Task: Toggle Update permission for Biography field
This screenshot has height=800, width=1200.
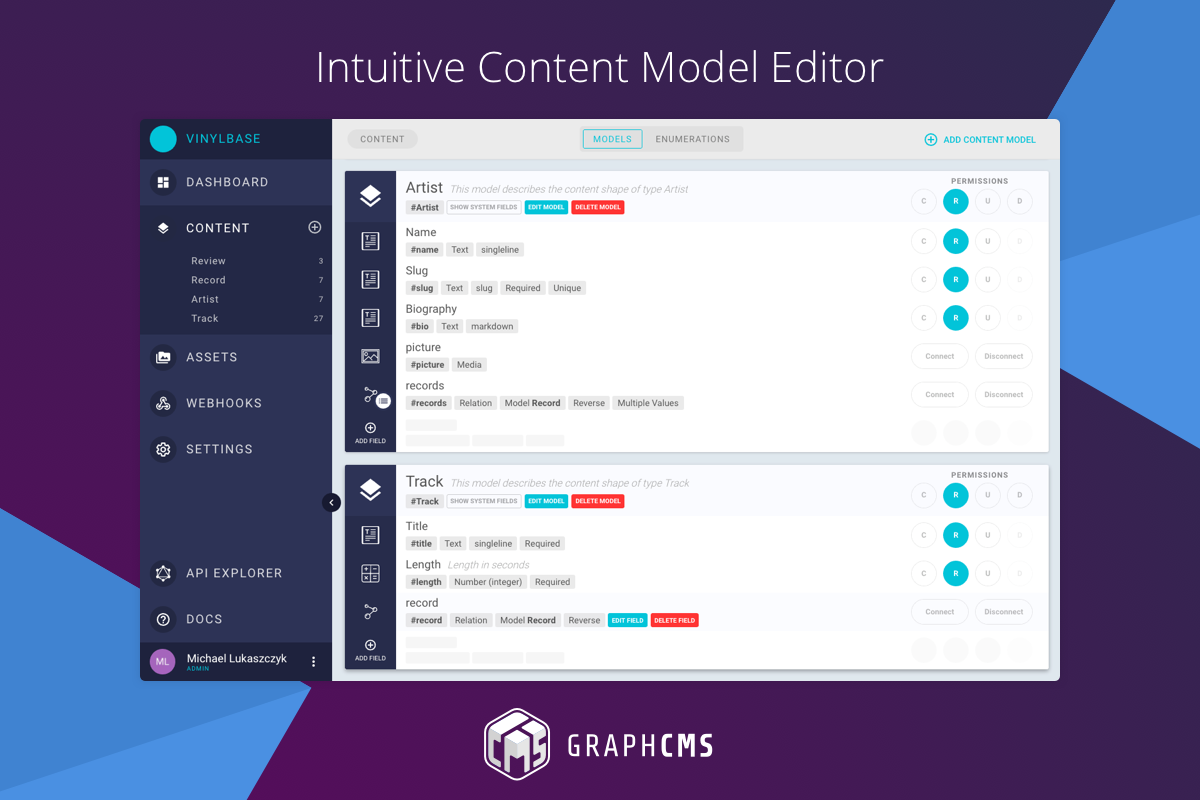Action: [x=988, y=318]
